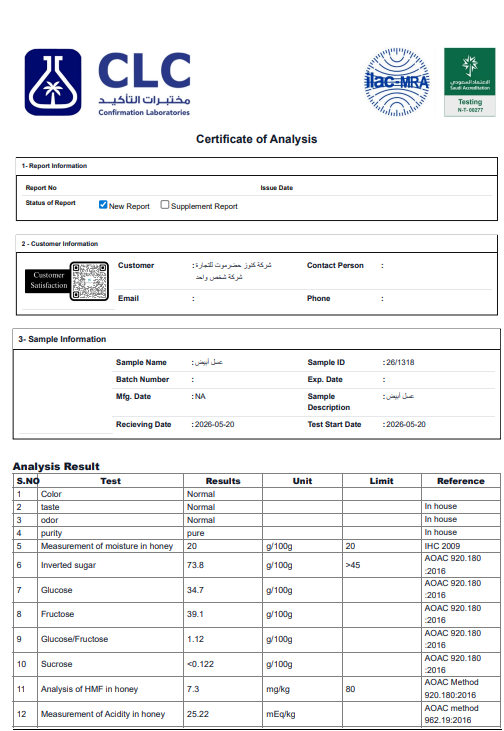Click the Saudi Accreditation Testing badge
504x731 pixels.
pyautogui.click(x=469, y=82)
